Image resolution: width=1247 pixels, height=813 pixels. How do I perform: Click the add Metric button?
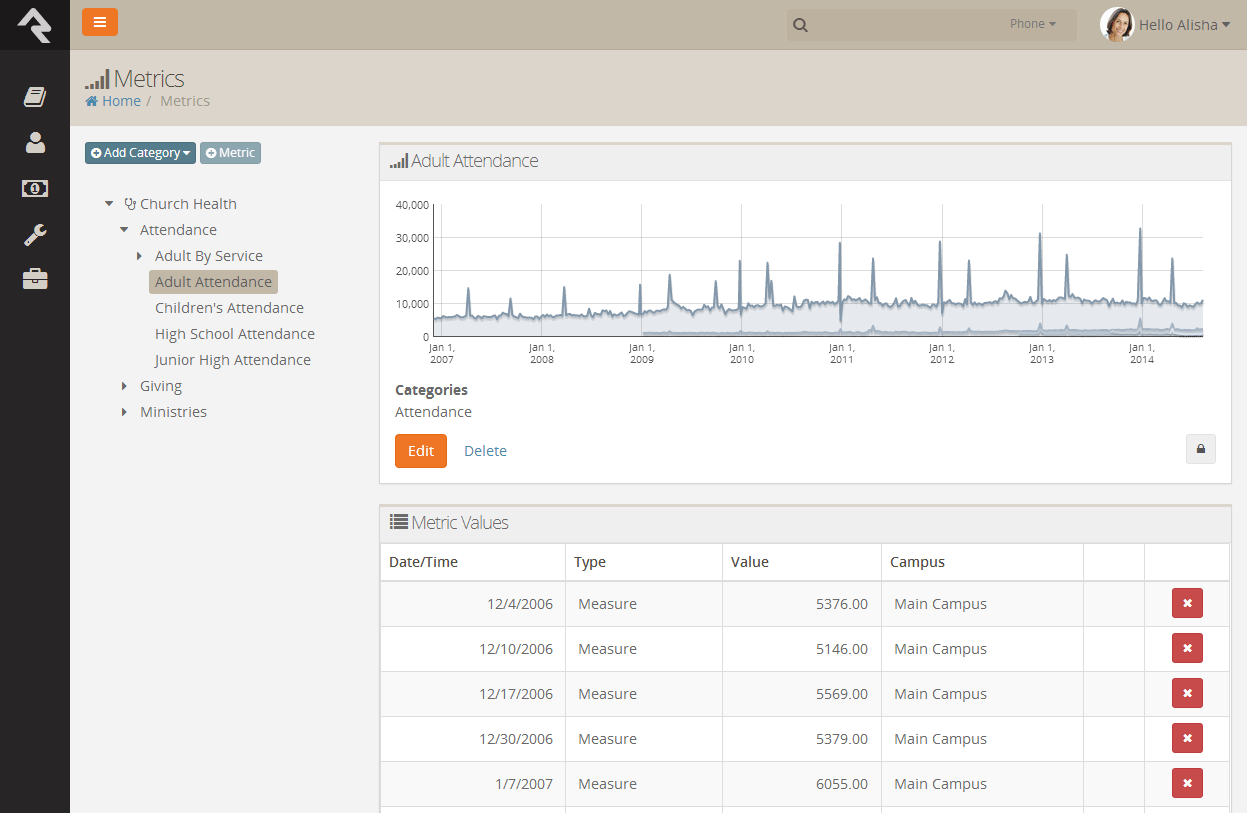tap(230, 153)
